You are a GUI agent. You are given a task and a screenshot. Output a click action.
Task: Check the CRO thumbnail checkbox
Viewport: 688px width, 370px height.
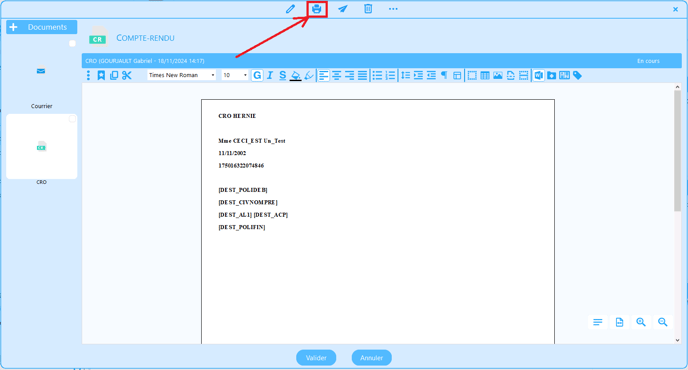coord(72,119)
